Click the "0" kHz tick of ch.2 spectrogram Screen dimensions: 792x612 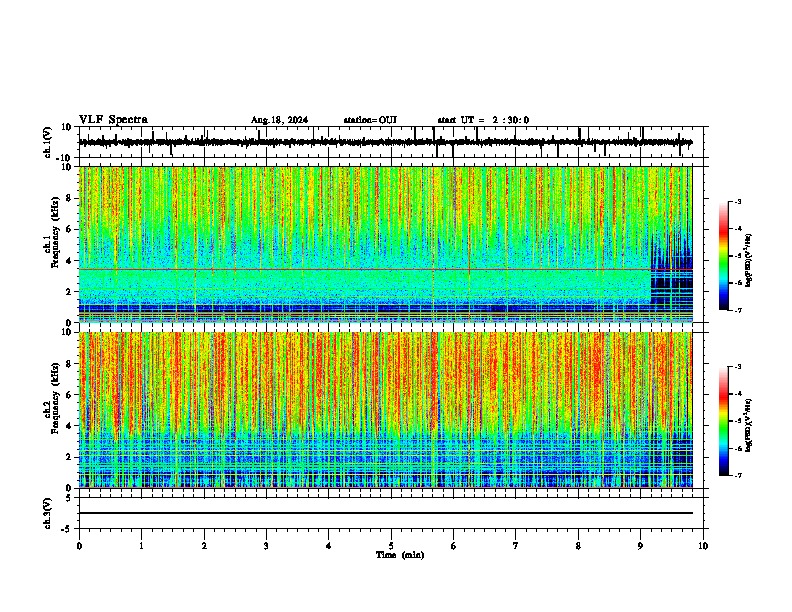pyautogui.click(x=69, y=488)
